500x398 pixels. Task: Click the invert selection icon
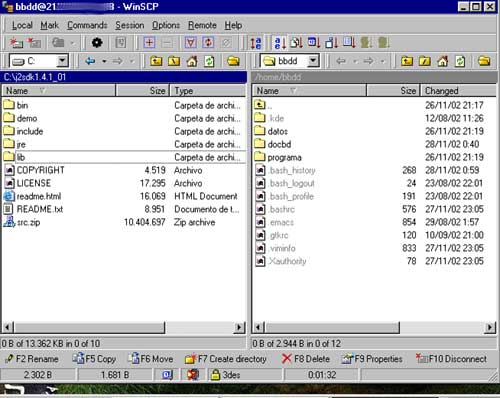click(208, 43)
